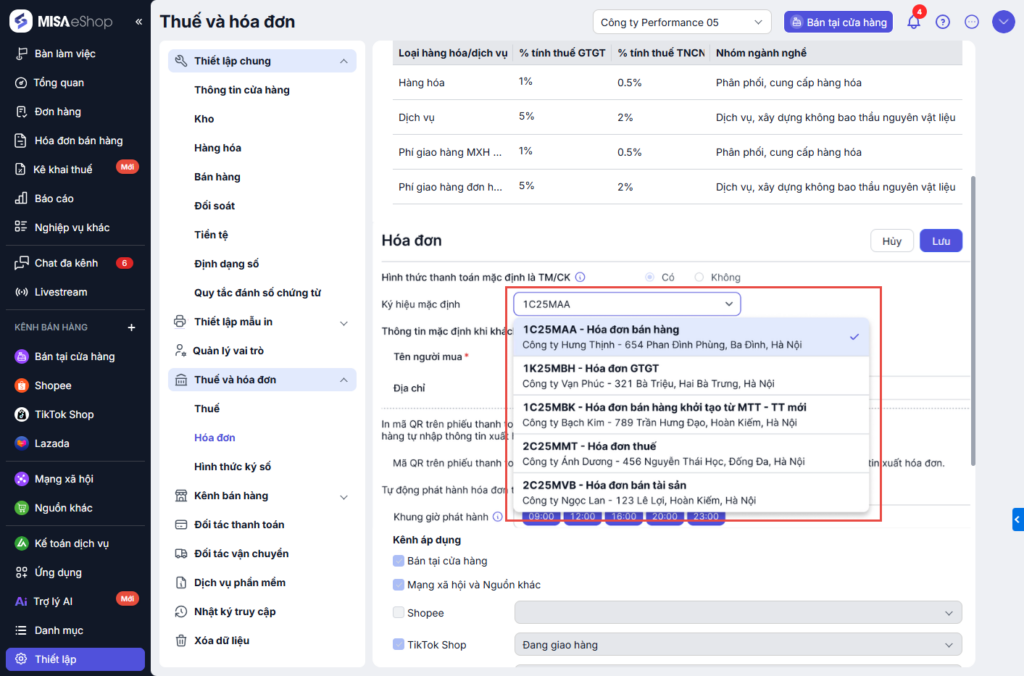Enable the Shopee checkbox
1024x676 pixels.
(398, 613)
